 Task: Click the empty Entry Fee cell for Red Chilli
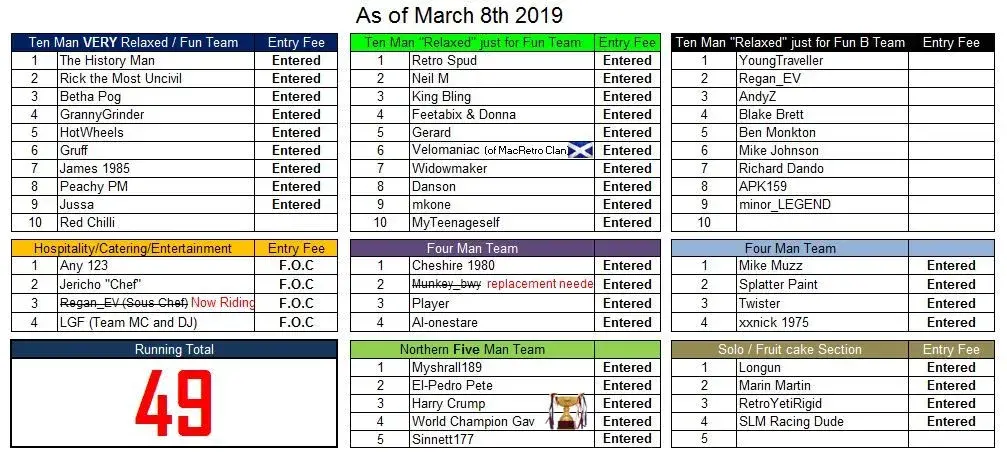[x=296, y=223]
